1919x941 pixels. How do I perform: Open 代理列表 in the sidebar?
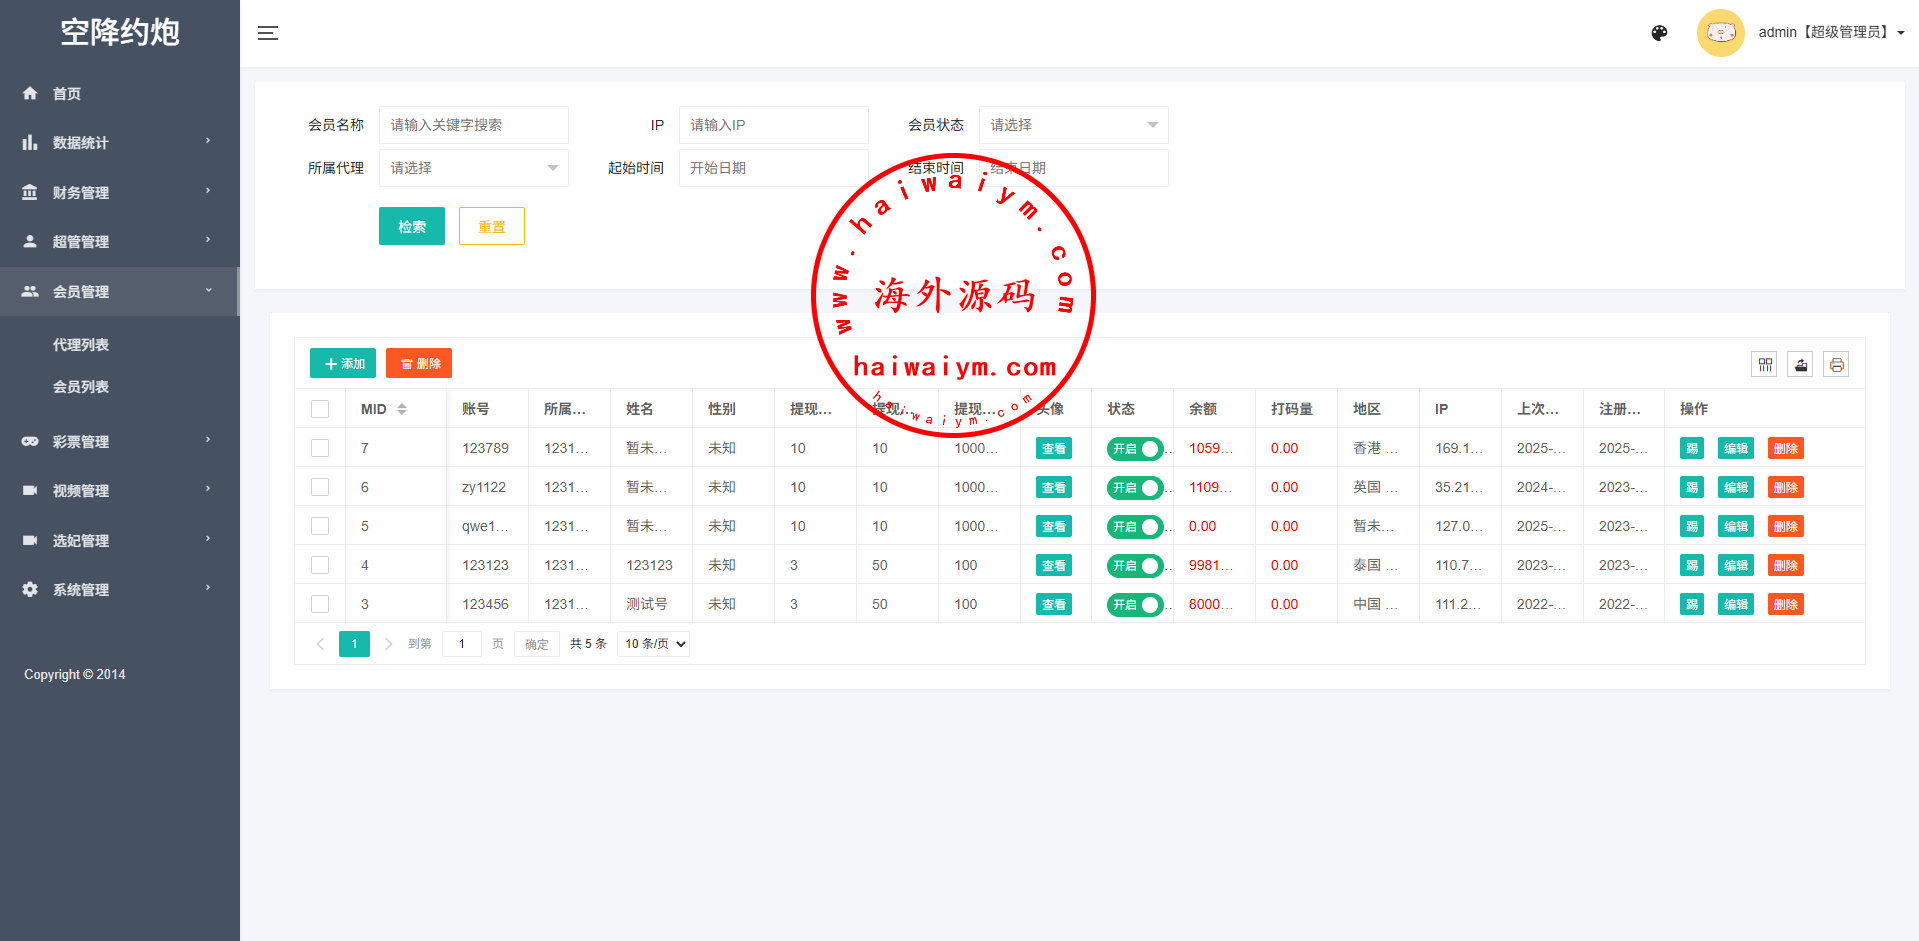[81, 345]
